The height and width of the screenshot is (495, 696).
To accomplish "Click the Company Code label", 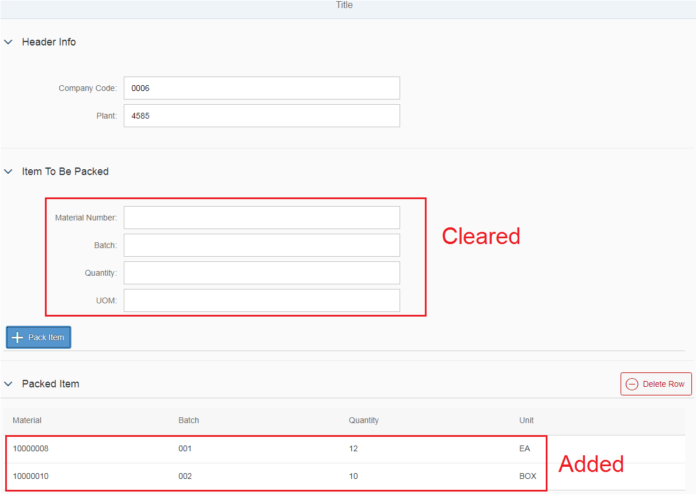I will (x=88, y=88).
